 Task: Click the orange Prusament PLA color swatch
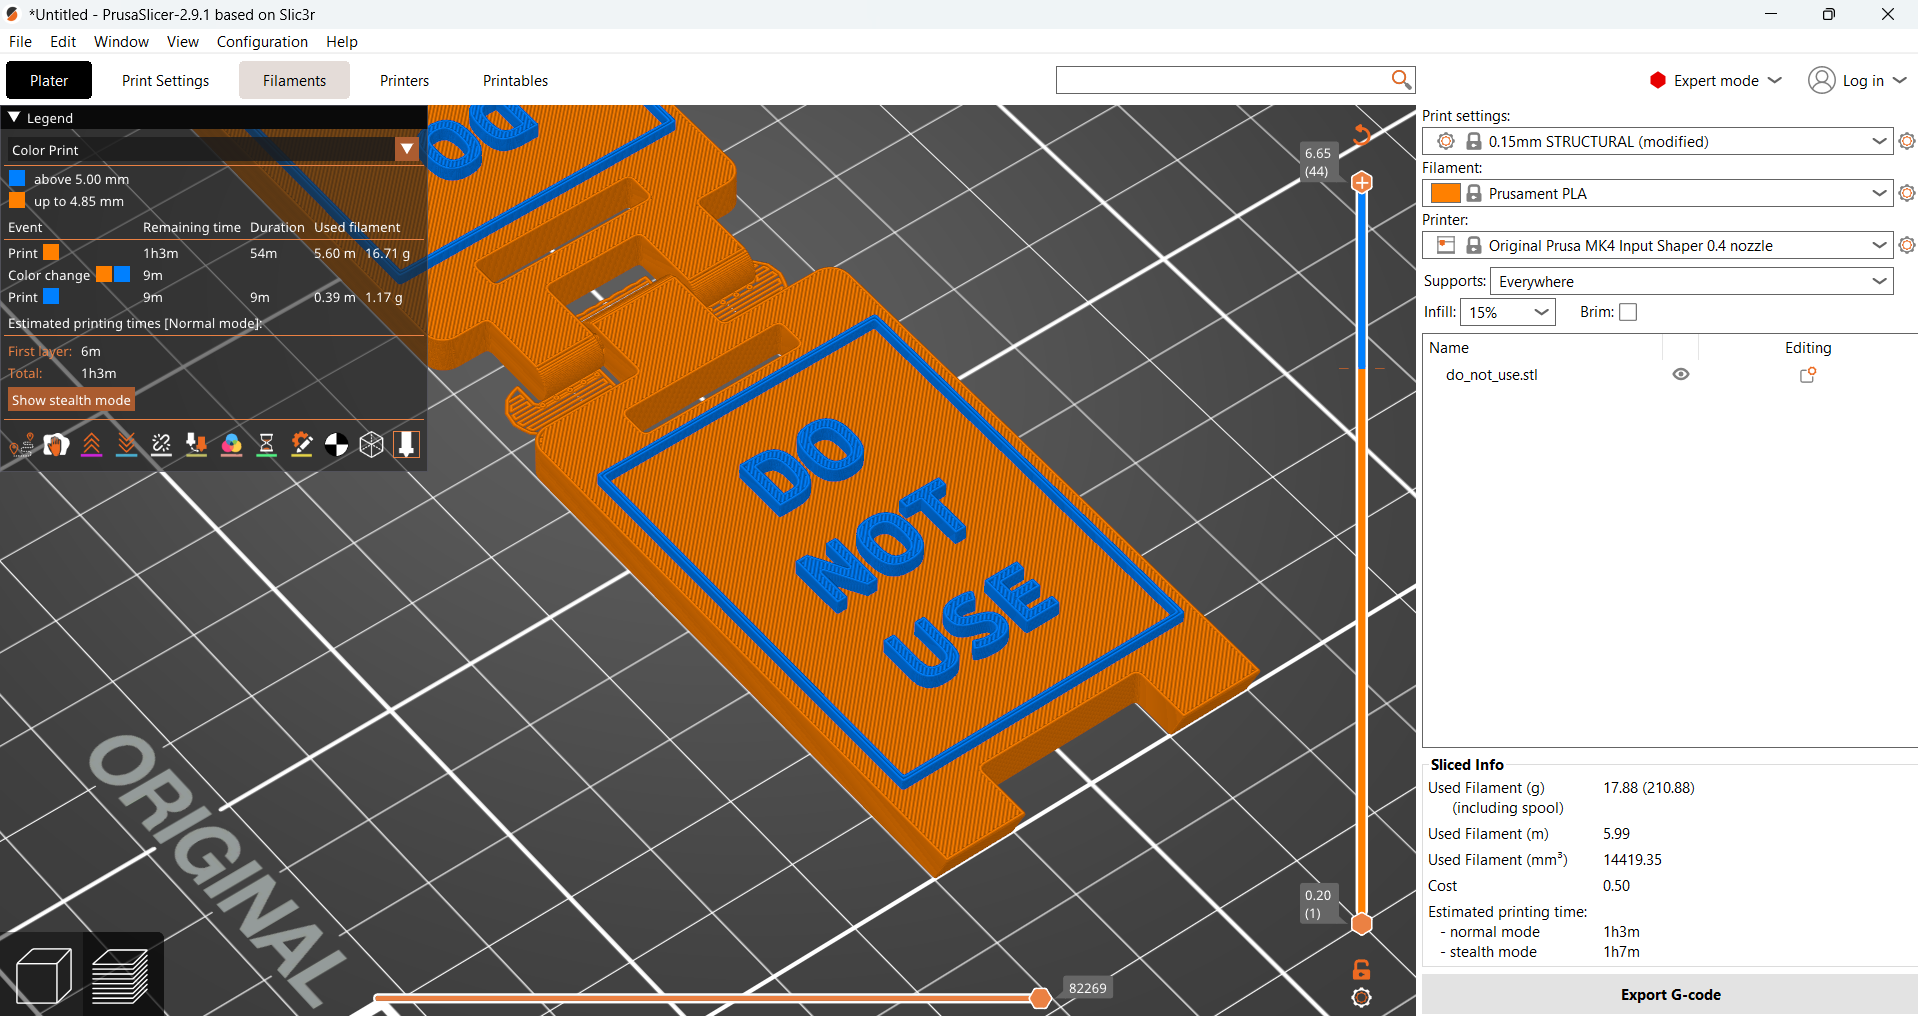click(1445, 193)
